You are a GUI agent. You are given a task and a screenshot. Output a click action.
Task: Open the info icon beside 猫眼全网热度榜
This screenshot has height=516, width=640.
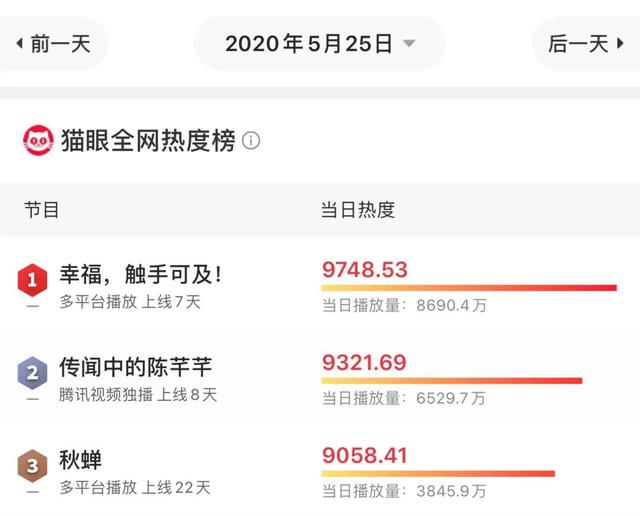(251, 140)
